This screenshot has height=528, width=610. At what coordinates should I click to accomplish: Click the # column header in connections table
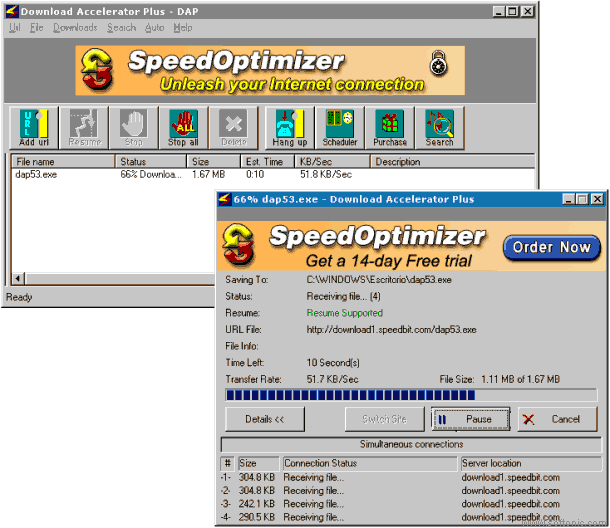[228, 463]
